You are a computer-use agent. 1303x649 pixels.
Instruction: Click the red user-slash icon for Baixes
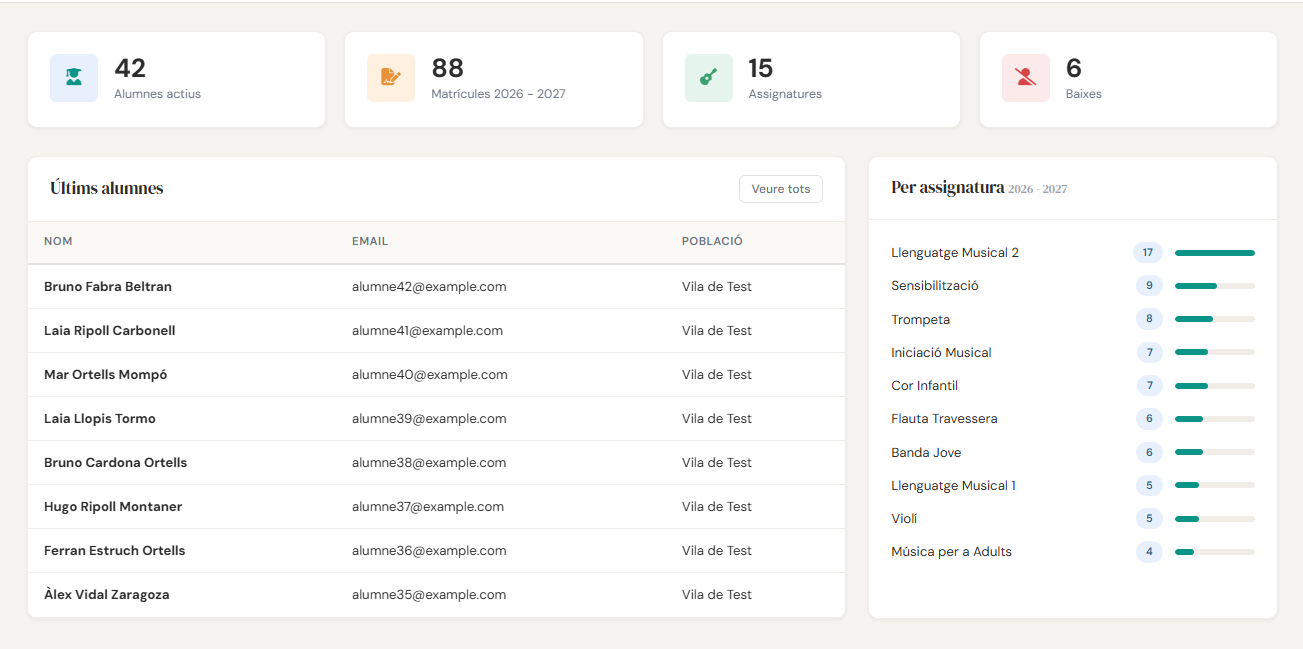point(1026,78)
